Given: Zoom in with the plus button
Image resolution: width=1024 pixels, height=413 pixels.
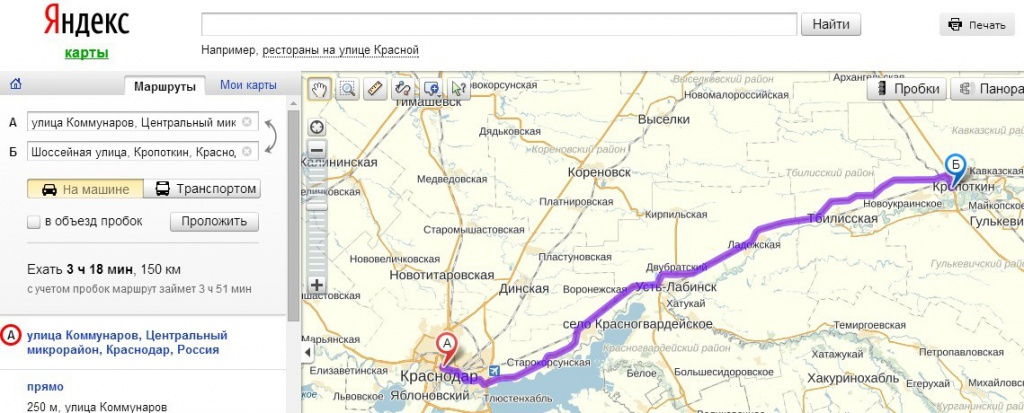Looking at the screenshot, I should (x=317, y=285).
